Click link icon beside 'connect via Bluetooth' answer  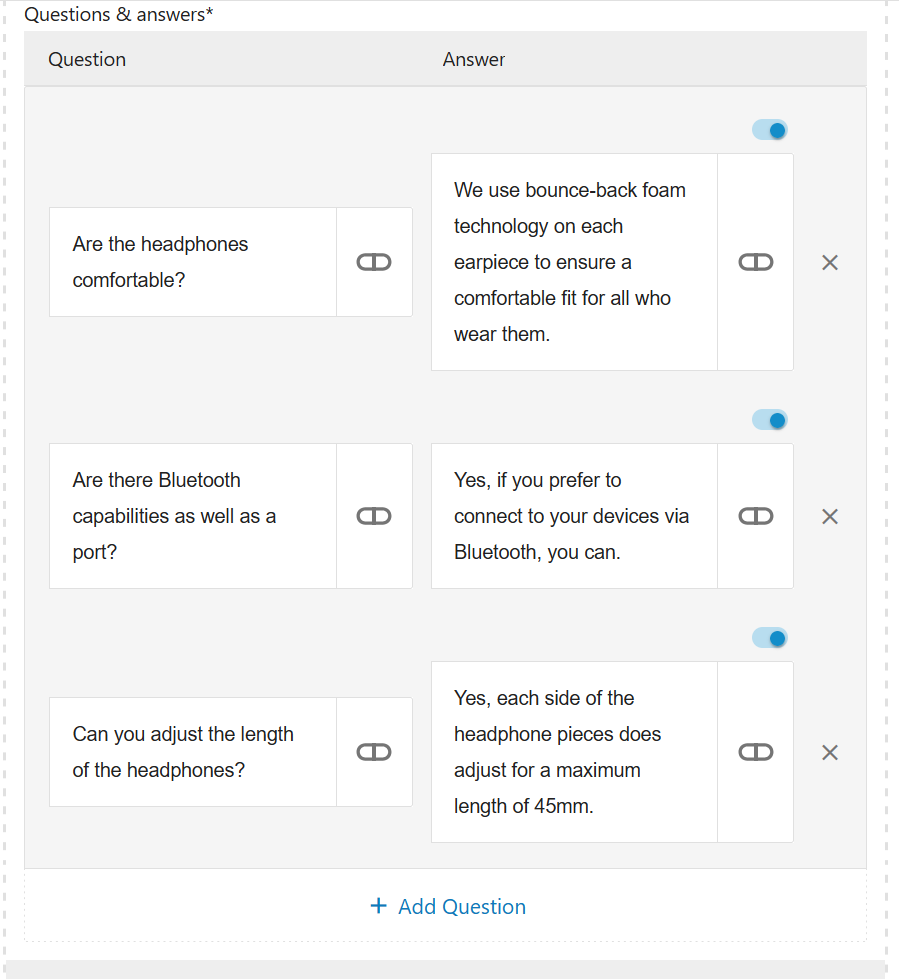click(755, 516)
